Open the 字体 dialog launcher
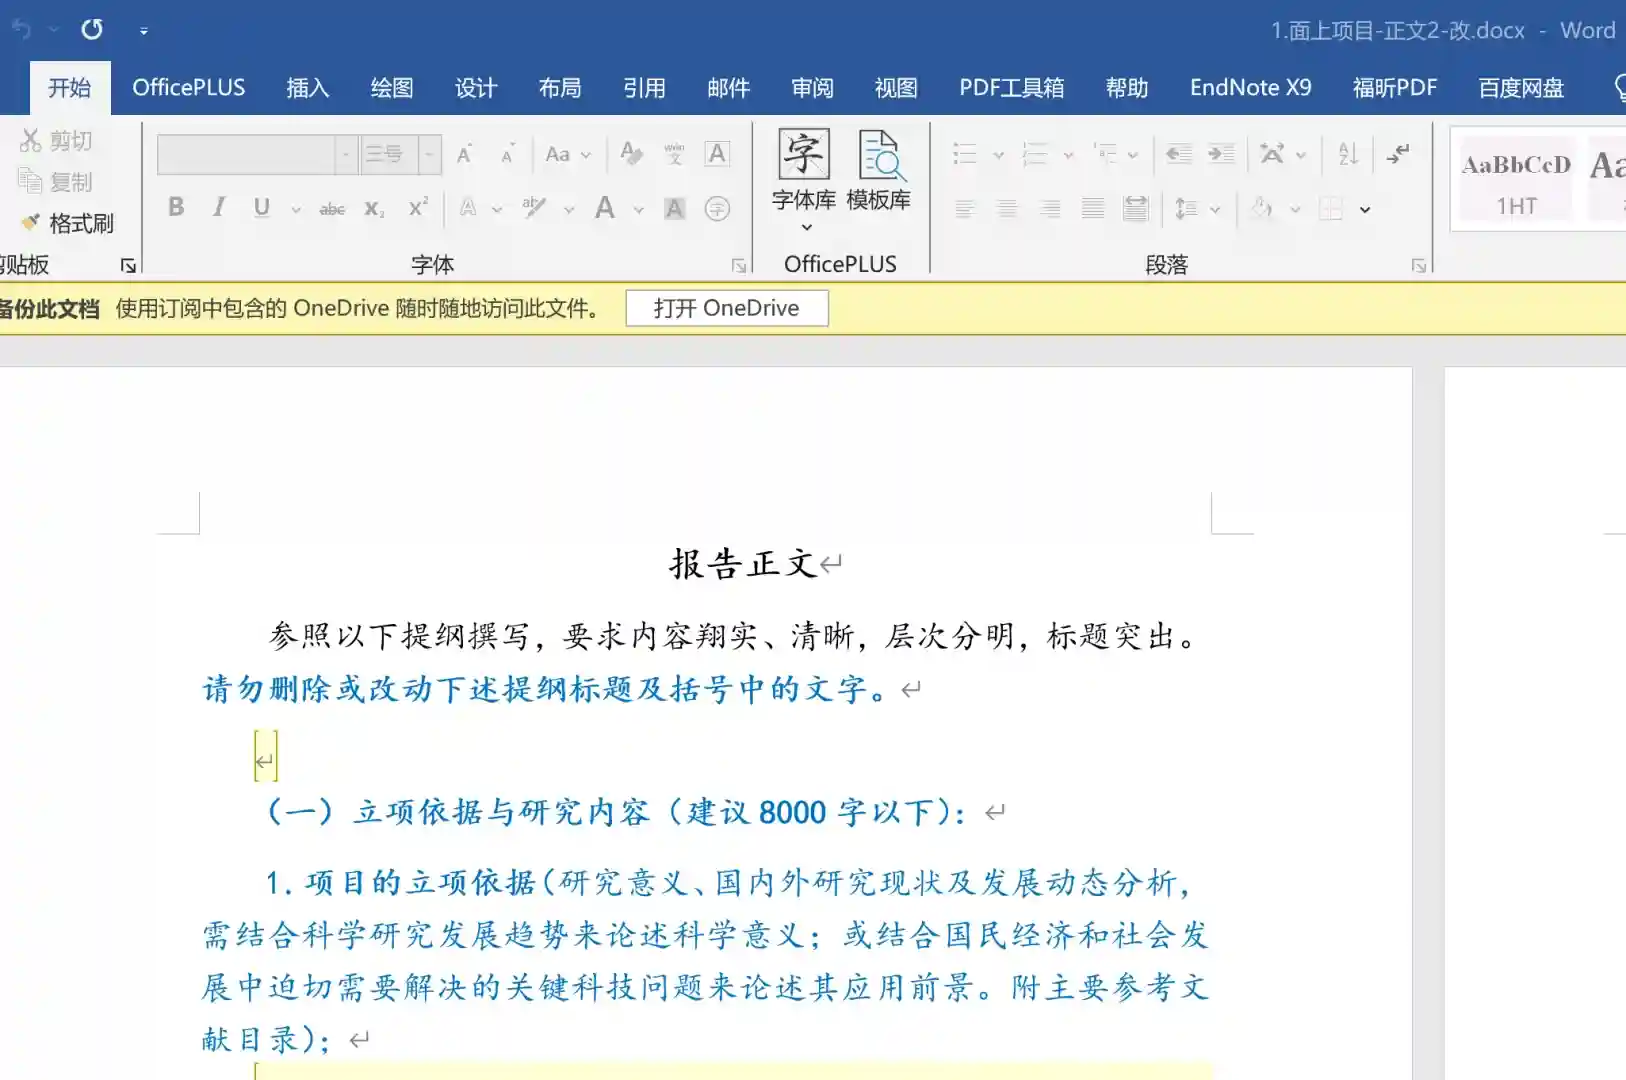The image size is (1626, 1080). (x=739, y=265)
